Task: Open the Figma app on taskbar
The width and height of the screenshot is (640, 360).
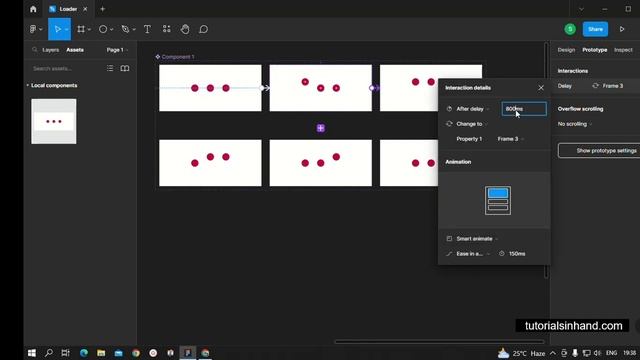Action: (x=188, y=353)
